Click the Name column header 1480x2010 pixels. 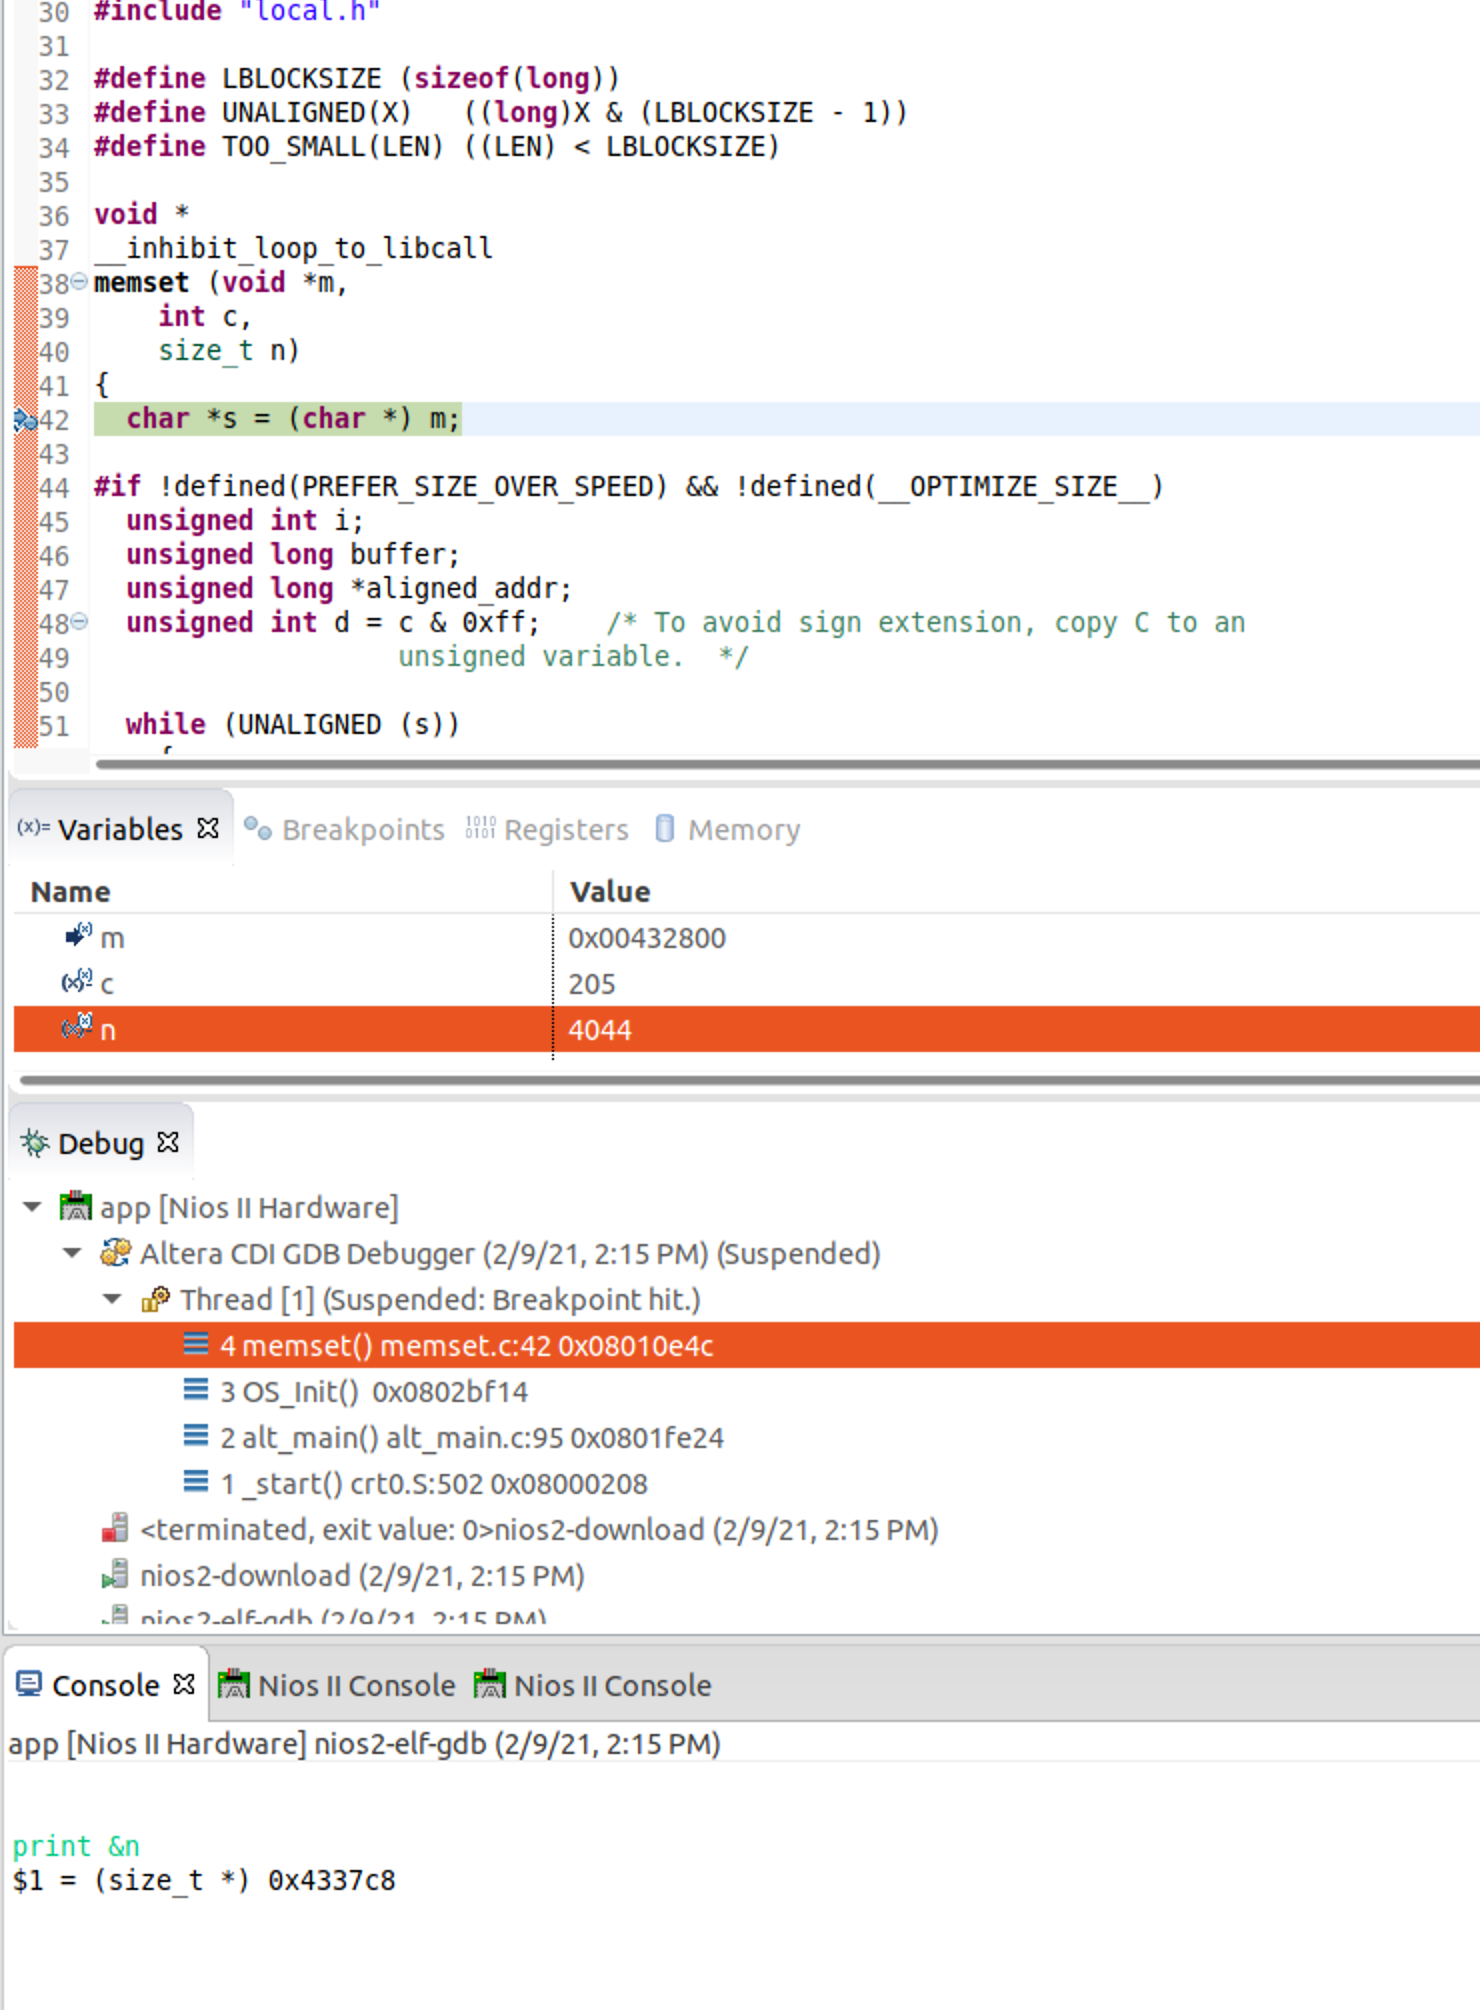(x=70, y=892)
